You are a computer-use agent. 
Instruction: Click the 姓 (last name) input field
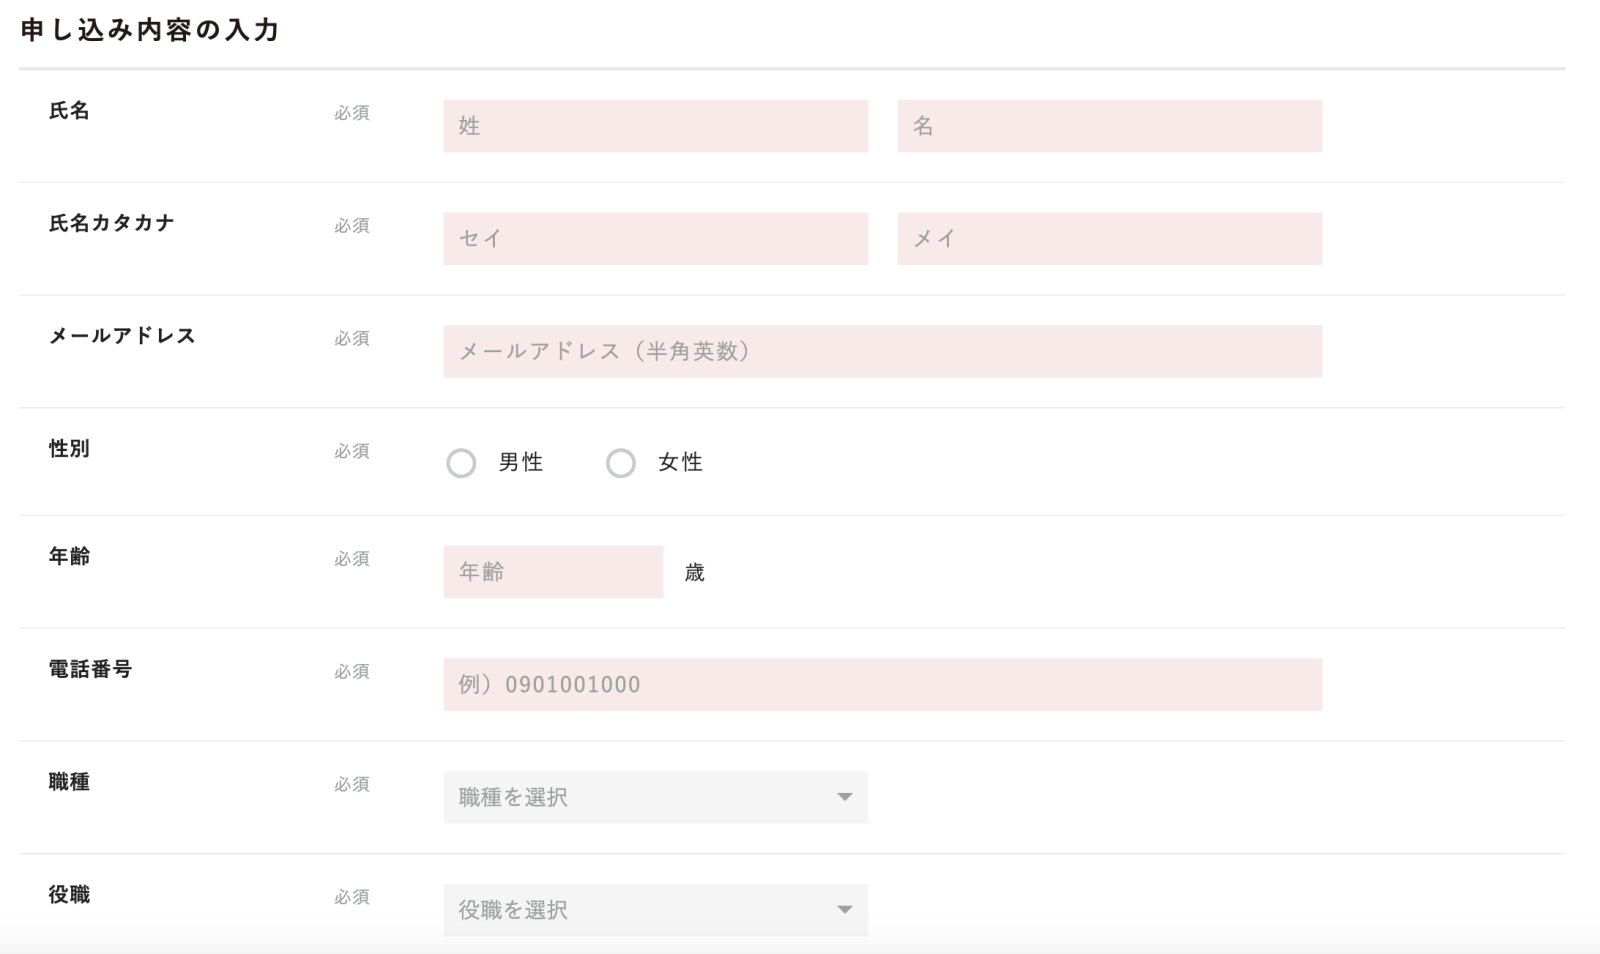tap(655, 126)
